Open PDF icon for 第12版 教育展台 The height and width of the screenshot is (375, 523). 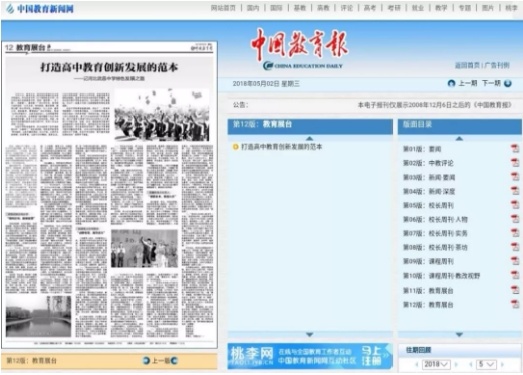(x=515, y=304)
